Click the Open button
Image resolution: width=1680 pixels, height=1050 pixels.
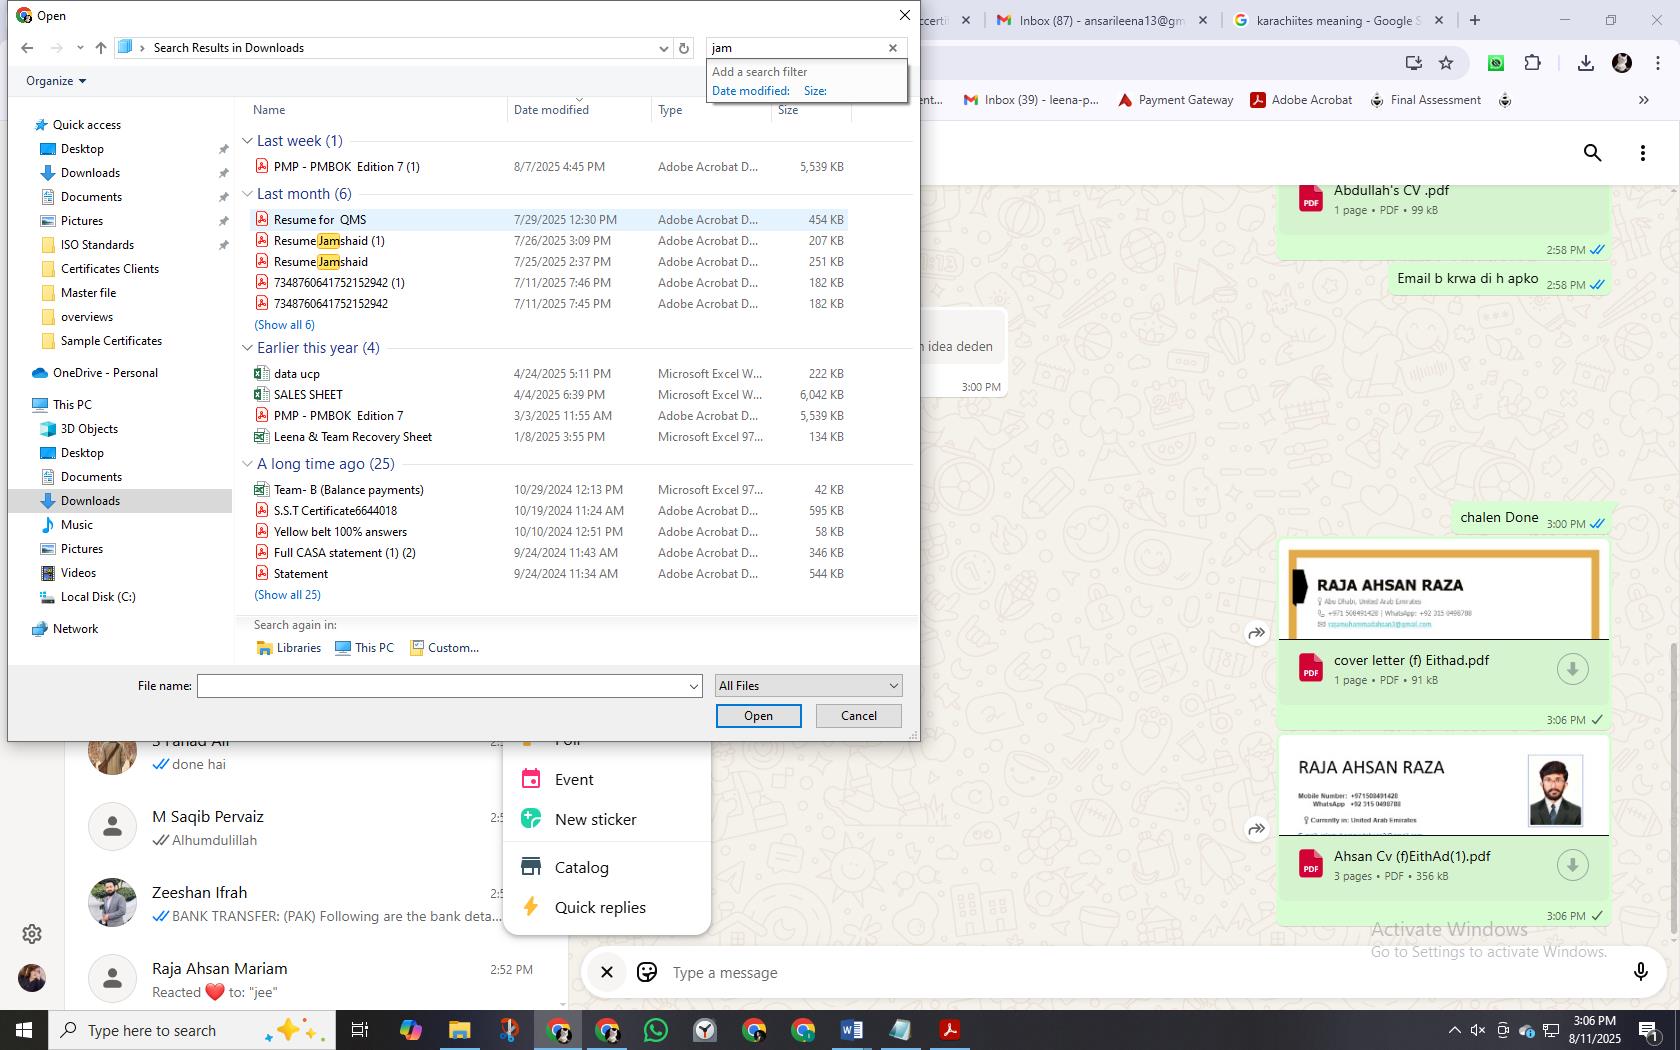click(x=758, y=716)
